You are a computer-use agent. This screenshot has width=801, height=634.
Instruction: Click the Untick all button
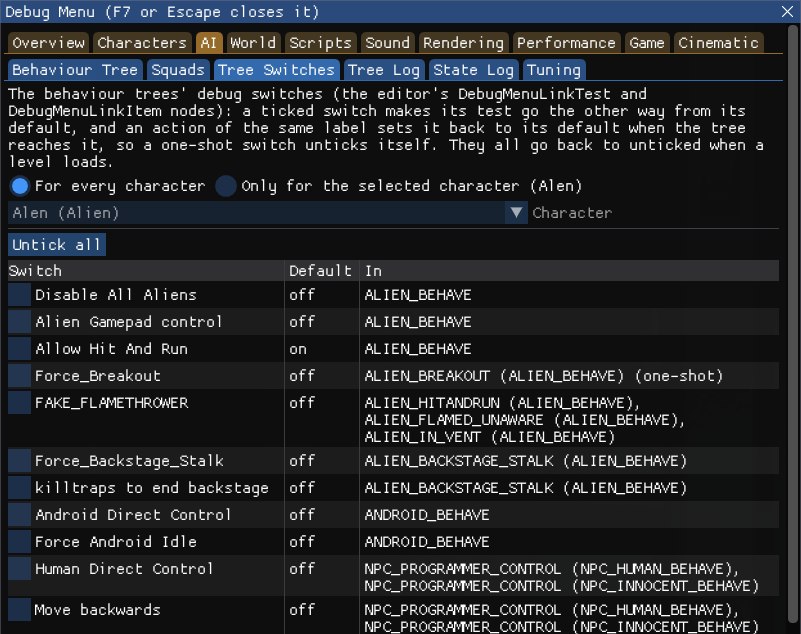point(57,245)
